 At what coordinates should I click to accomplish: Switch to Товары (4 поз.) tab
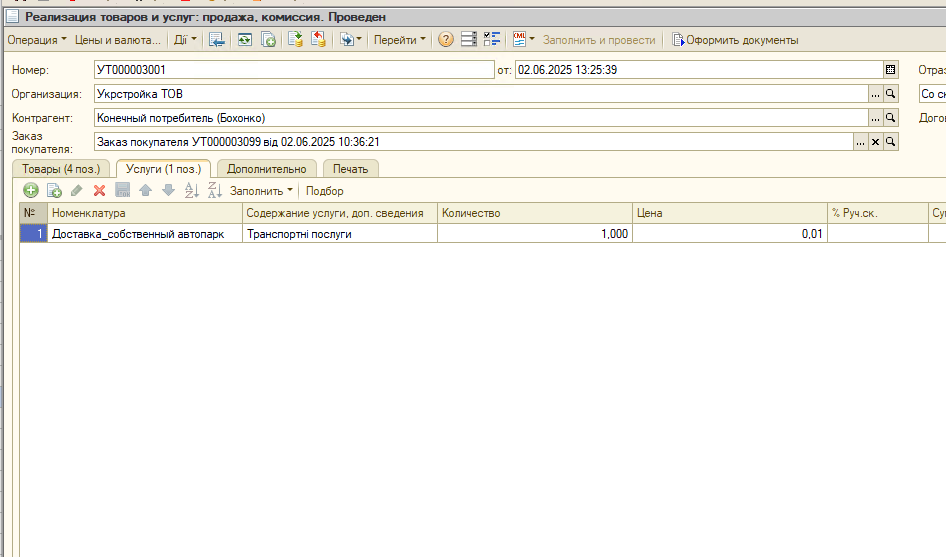[x=61, y=169]
